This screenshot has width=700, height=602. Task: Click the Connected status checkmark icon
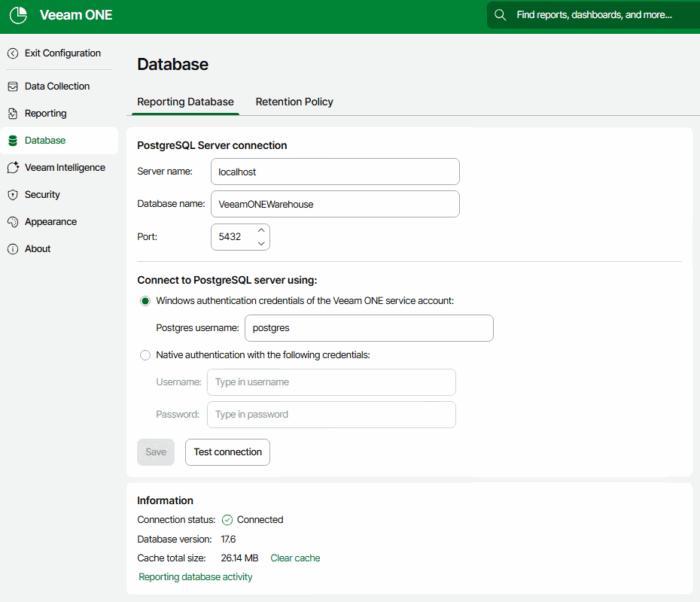pos(227,520)
